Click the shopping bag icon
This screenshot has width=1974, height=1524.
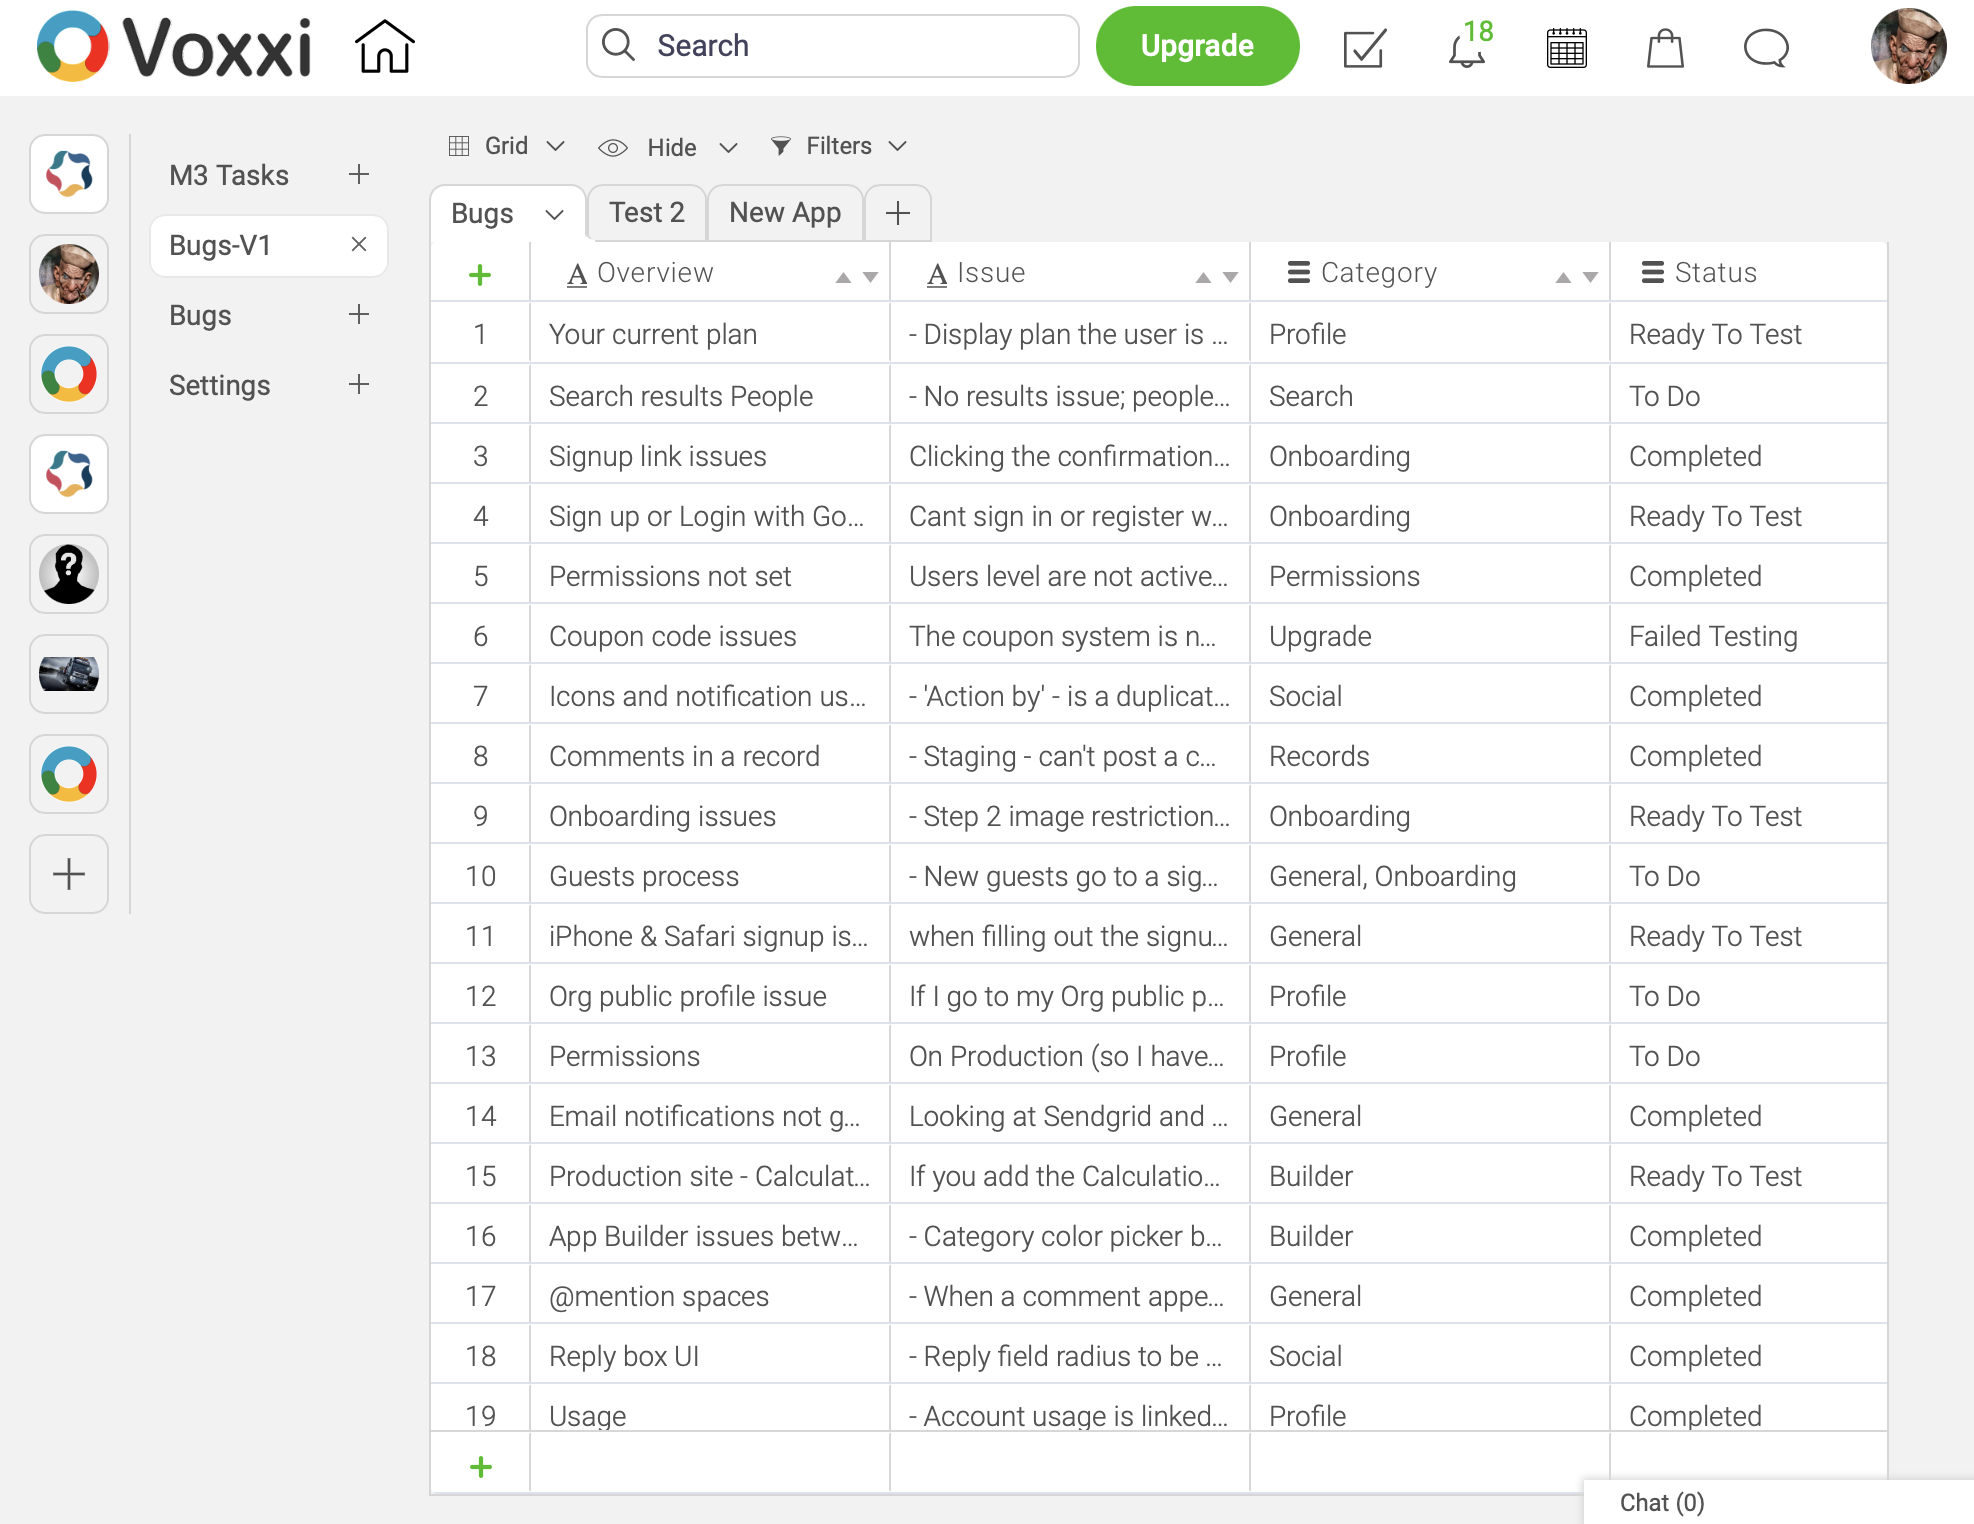pos(1665,48)
